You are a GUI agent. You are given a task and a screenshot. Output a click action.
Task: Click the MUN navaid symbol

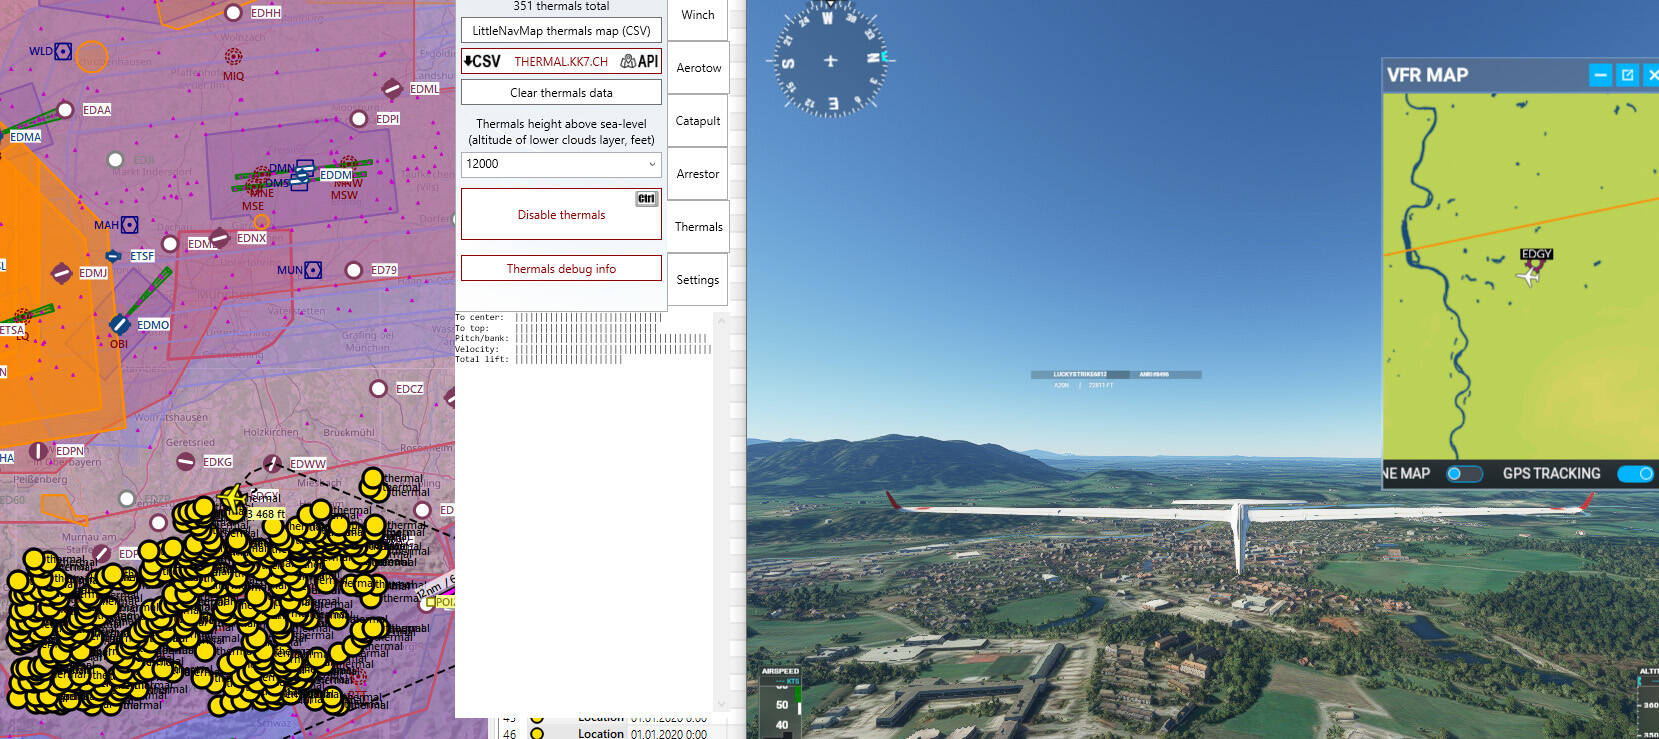pos(313,270)
